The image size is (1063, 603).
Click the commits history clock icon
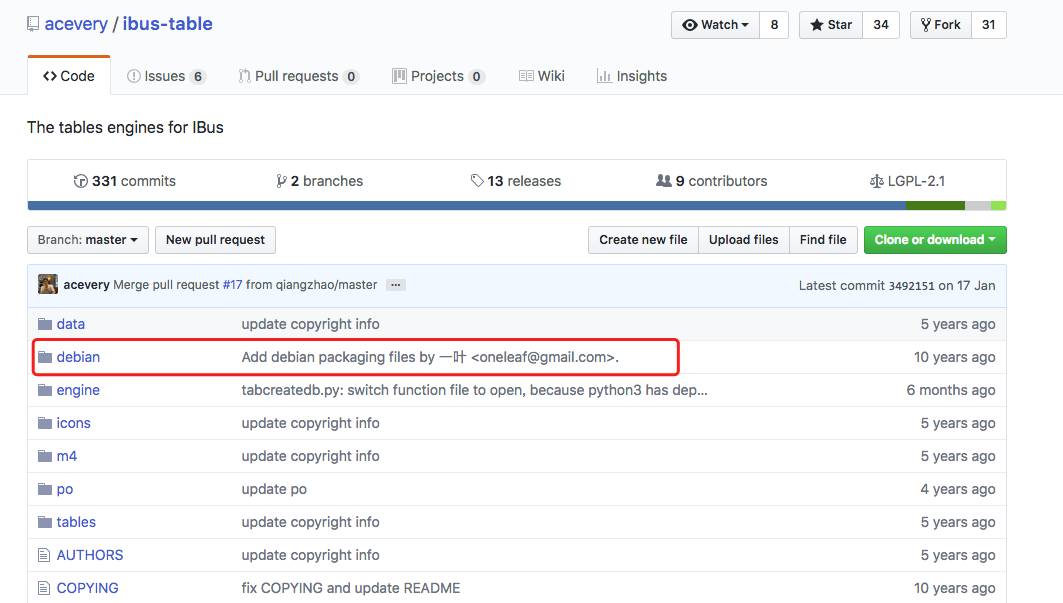(x=81, y=181)
